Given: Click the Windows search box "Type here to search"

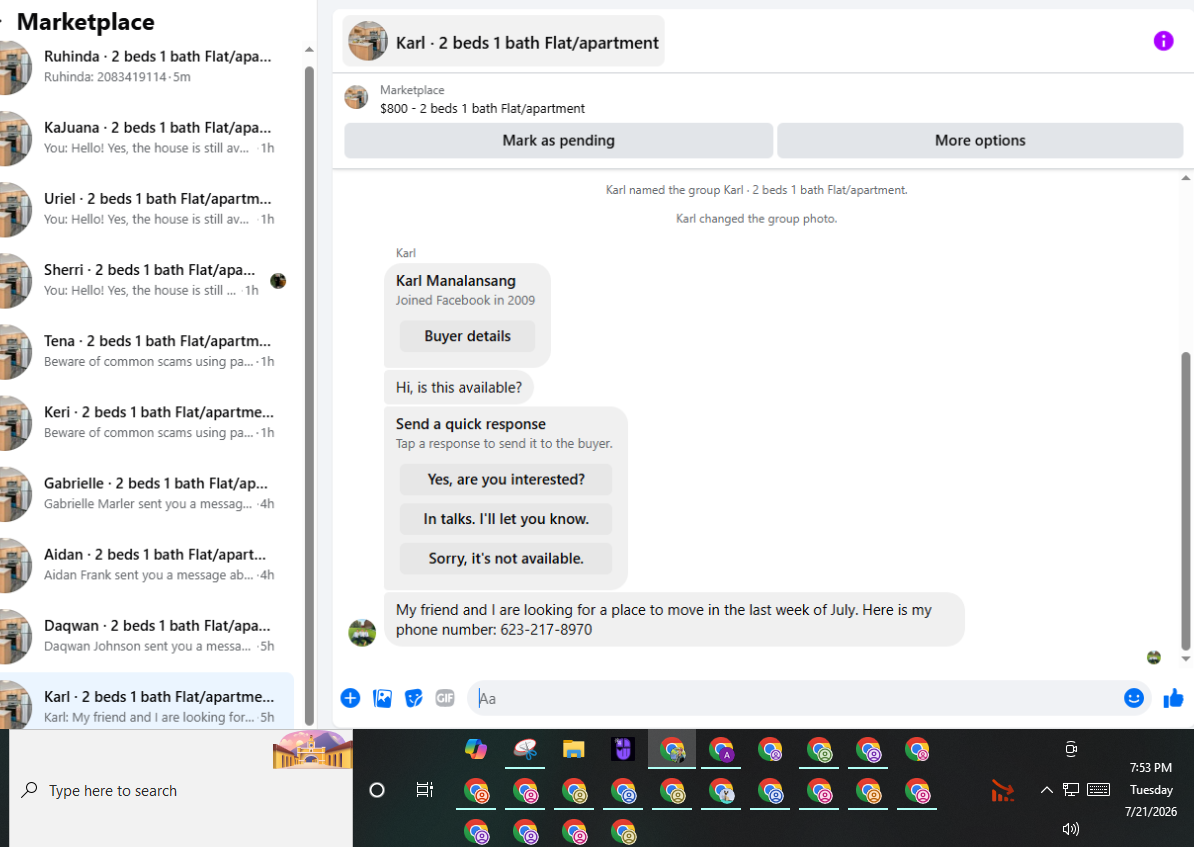Looking at the screenshot, I should 181,791.
